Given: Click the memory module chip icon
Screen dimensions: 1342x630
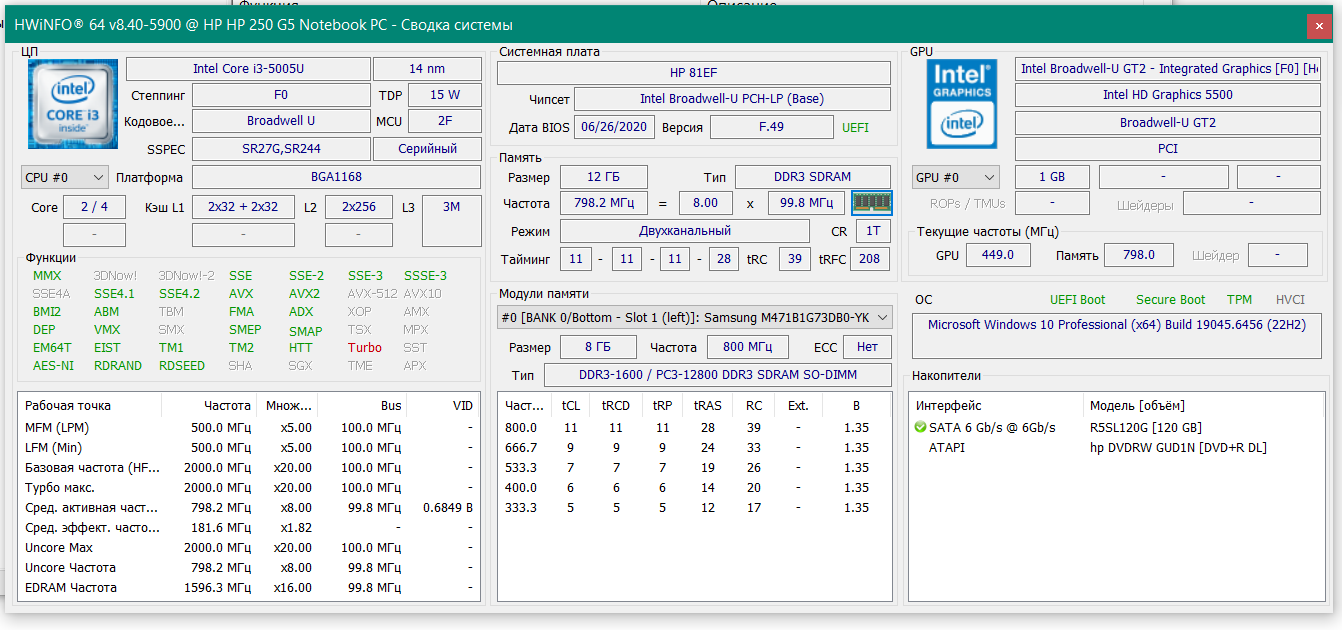Looking at the screenshot, I should (871, 203).
